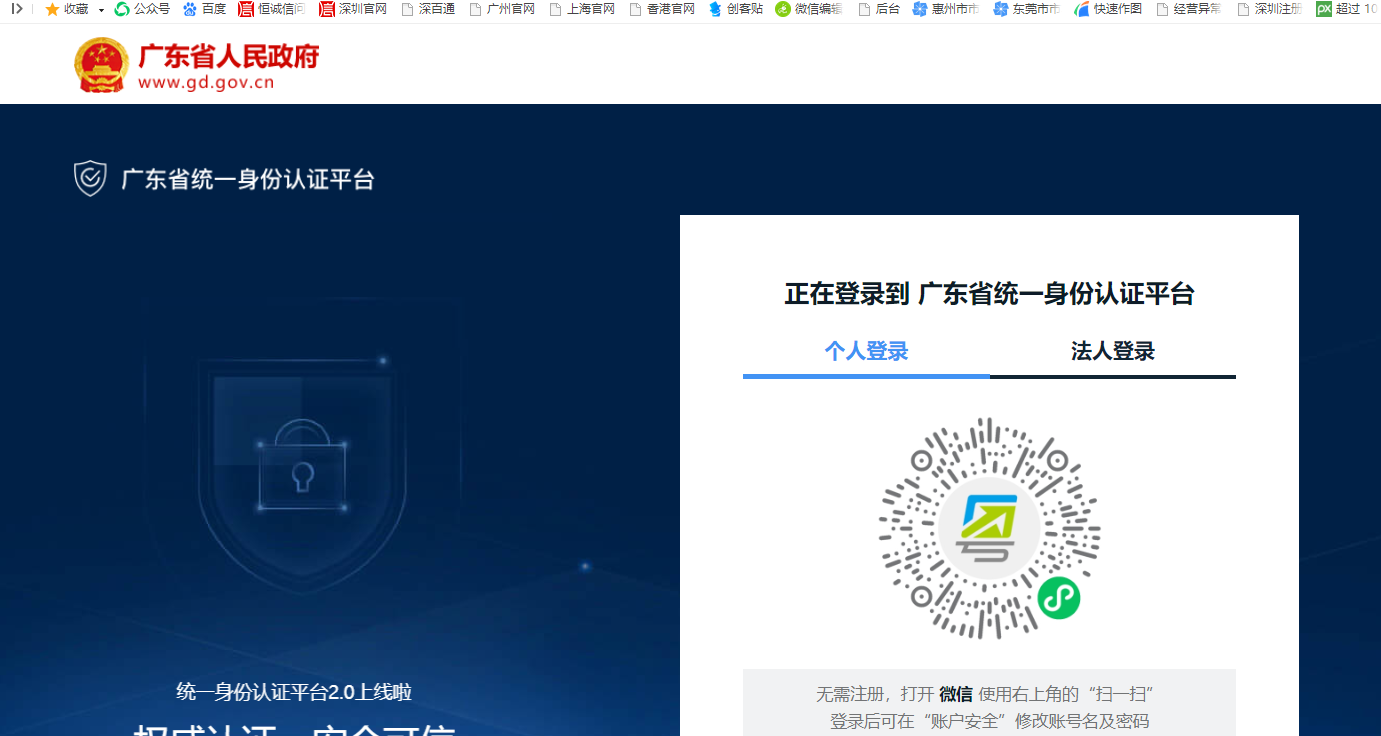Viewport: 1381px width, 736px height.
Task: Click the WeChat mini-program QR code
Action: pos(989,528)
